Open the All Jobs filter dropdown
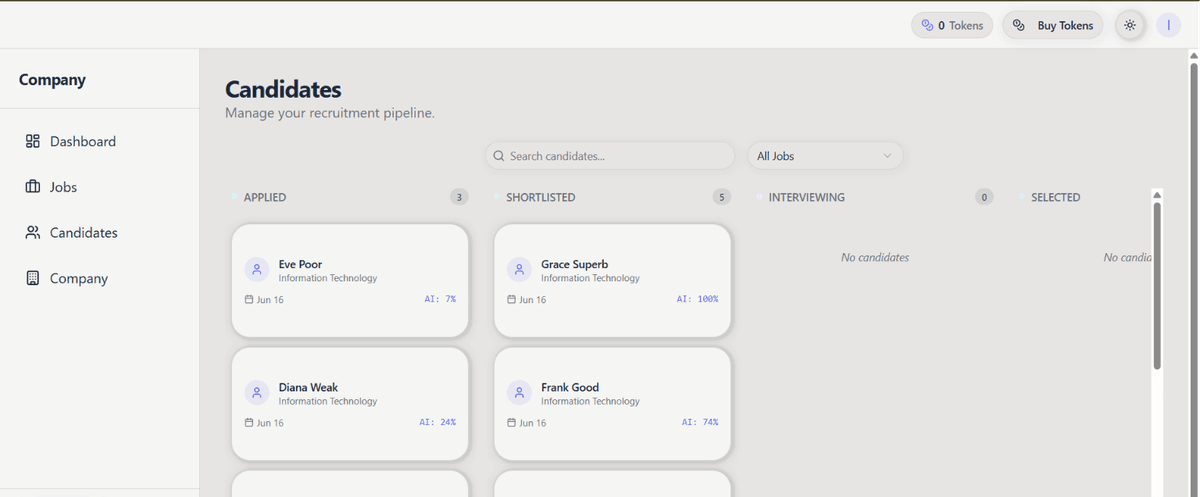 point(825,156)
